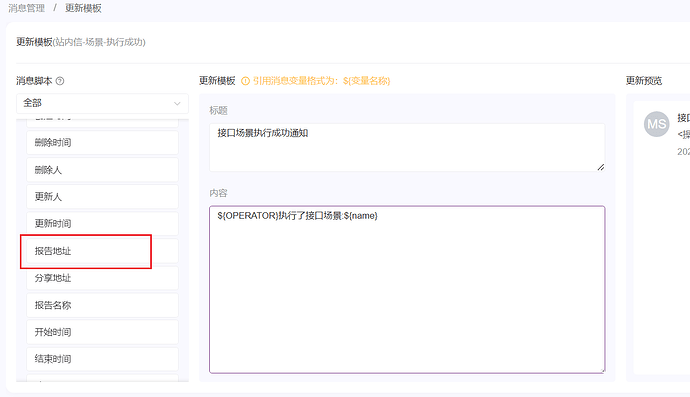Insert the 开始时间 variable
Screen dimensions: 690x397
point(102,332)
